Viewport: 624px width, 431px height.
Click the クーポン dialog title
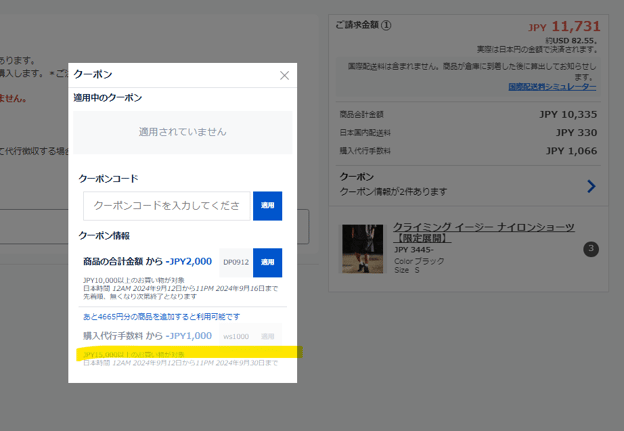point(93,75)
